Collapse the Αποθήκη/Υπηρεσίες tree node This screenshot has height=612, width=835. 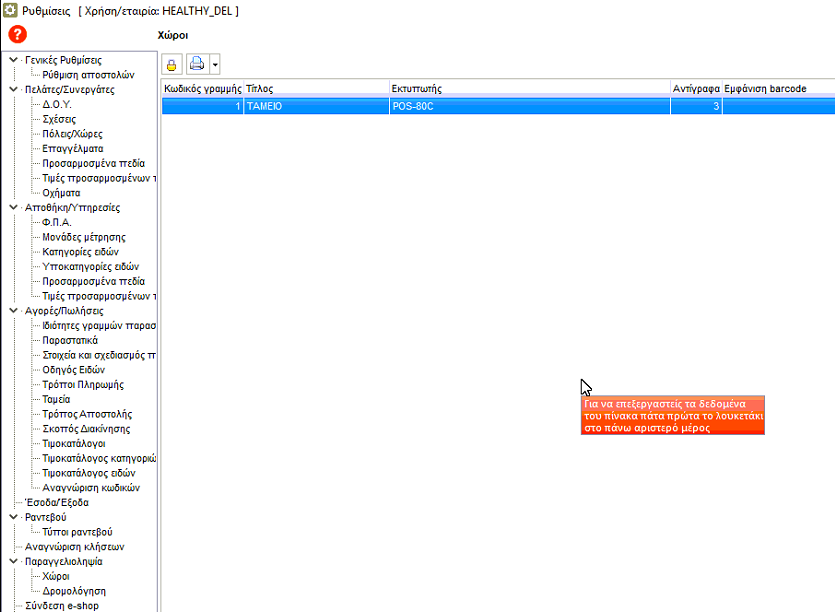(13, 208)
